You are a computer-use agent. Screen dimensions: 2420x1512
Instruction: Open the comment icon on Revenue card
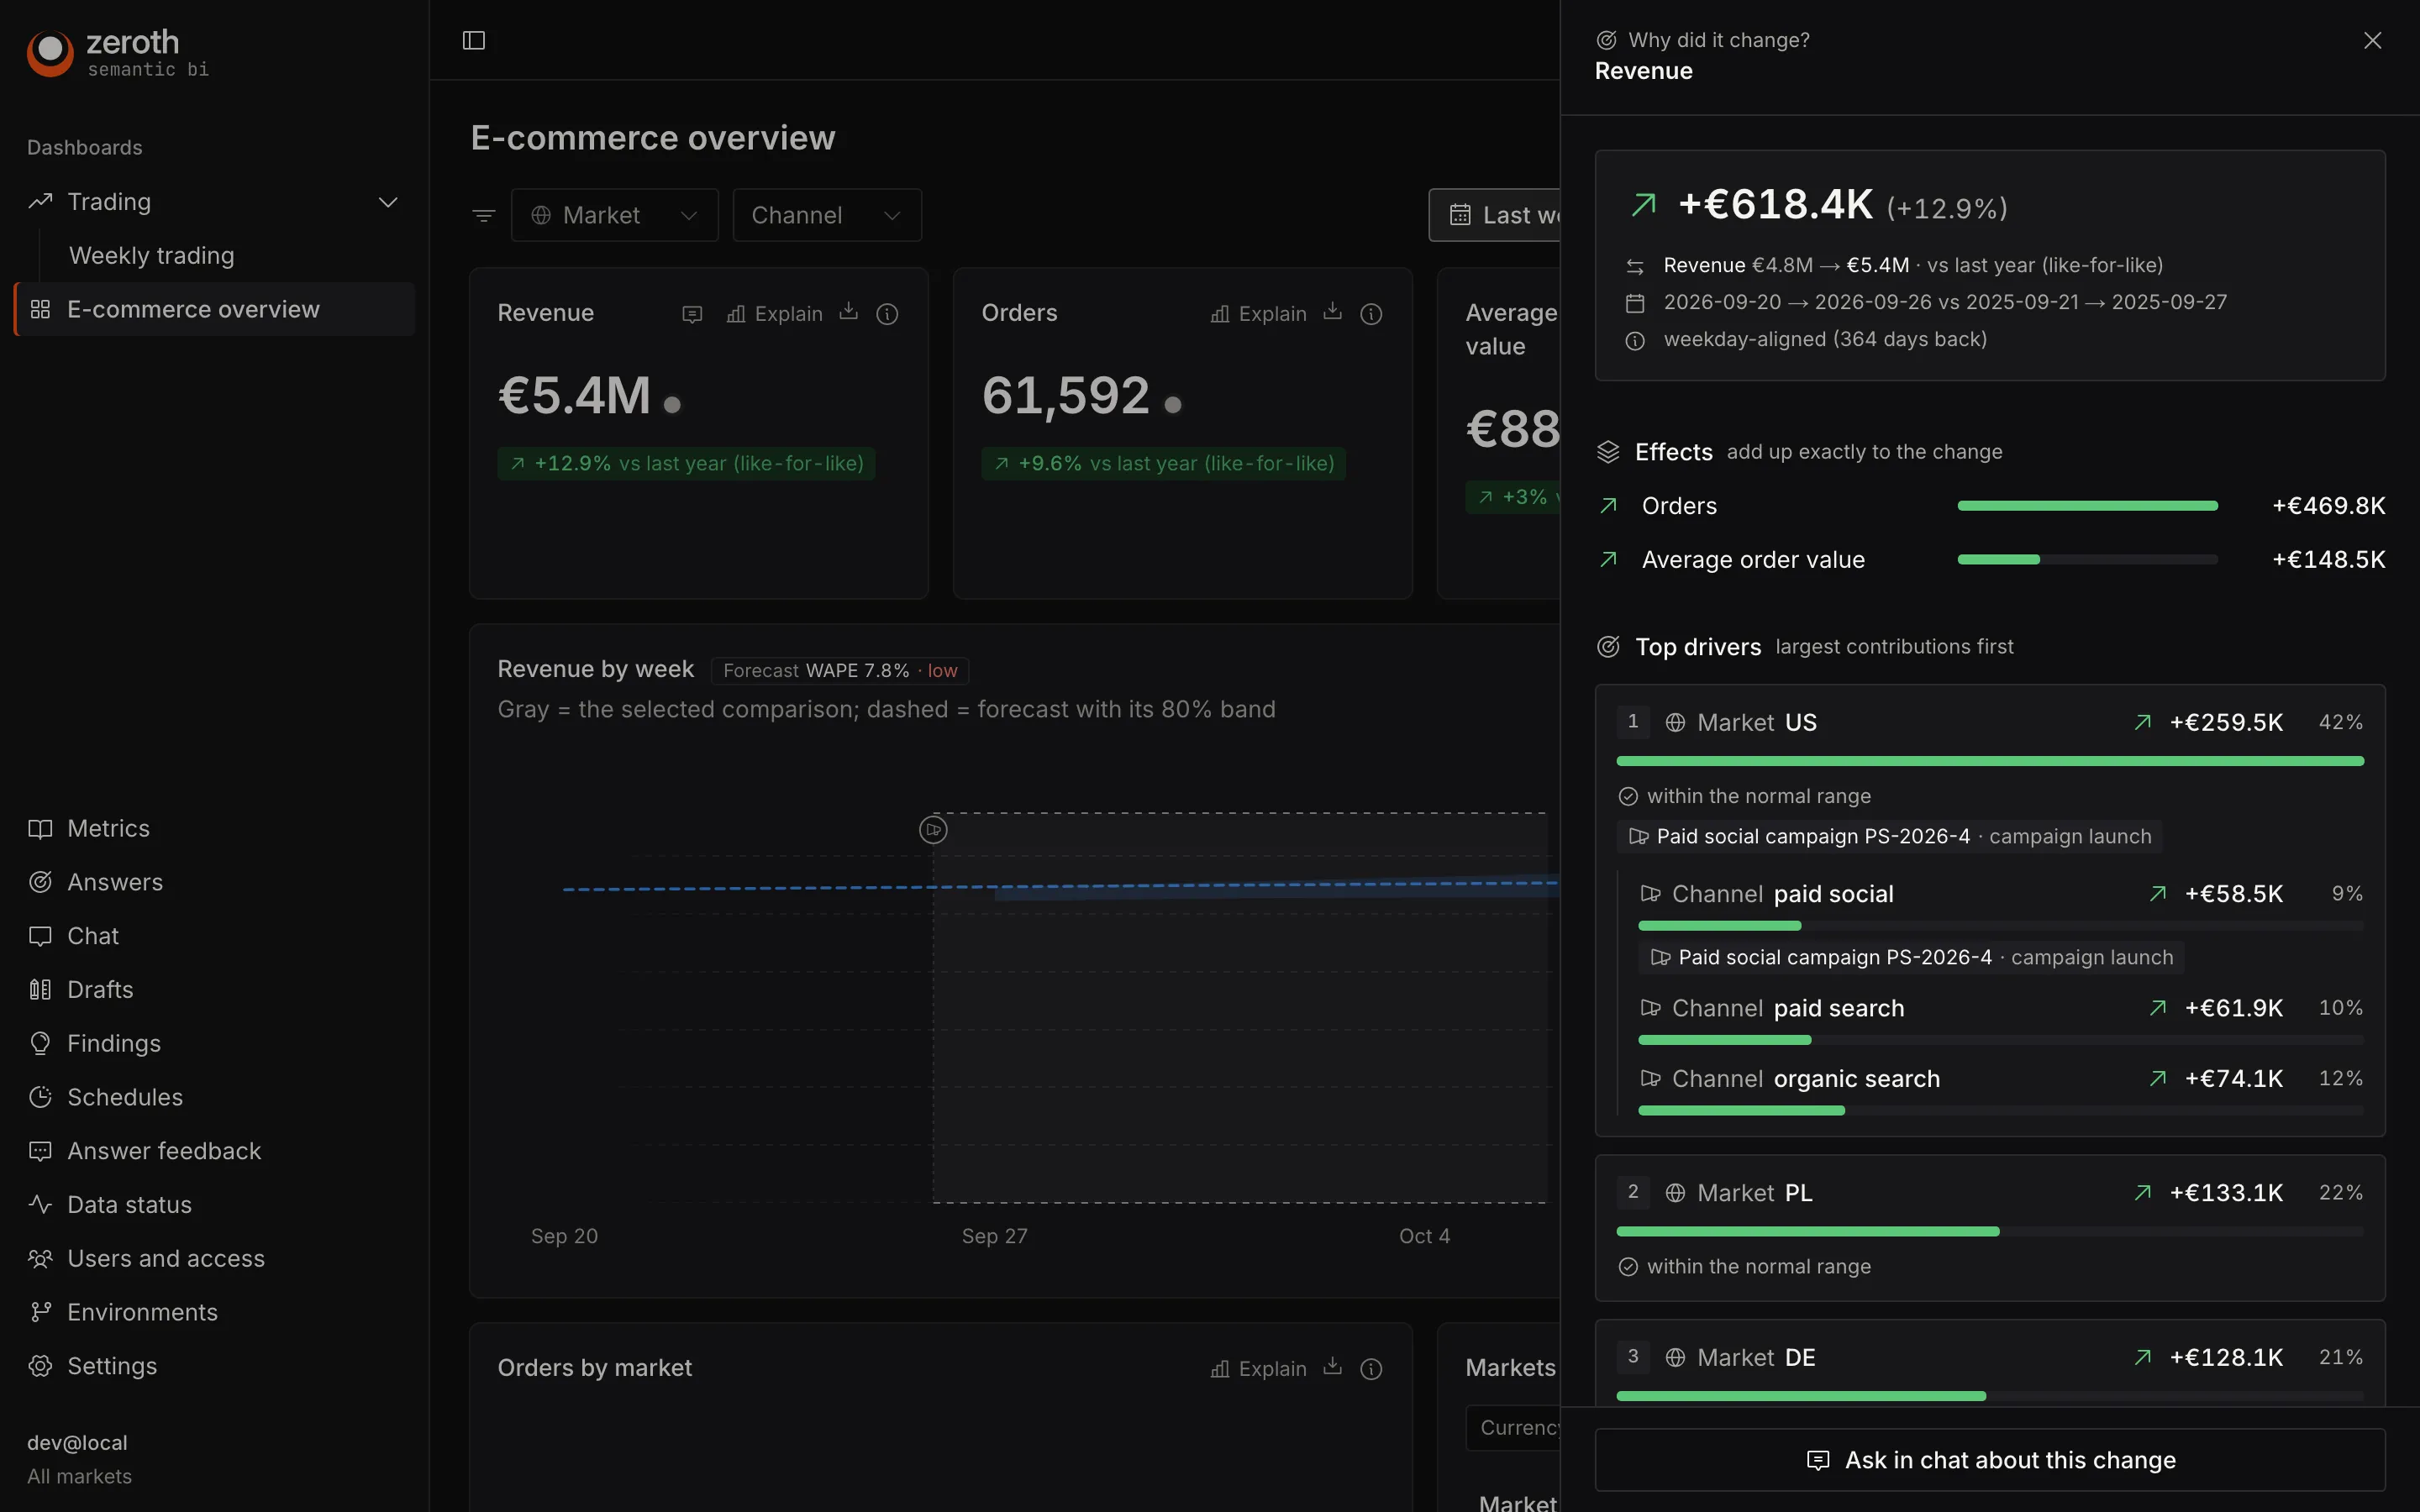click(692, 314)
